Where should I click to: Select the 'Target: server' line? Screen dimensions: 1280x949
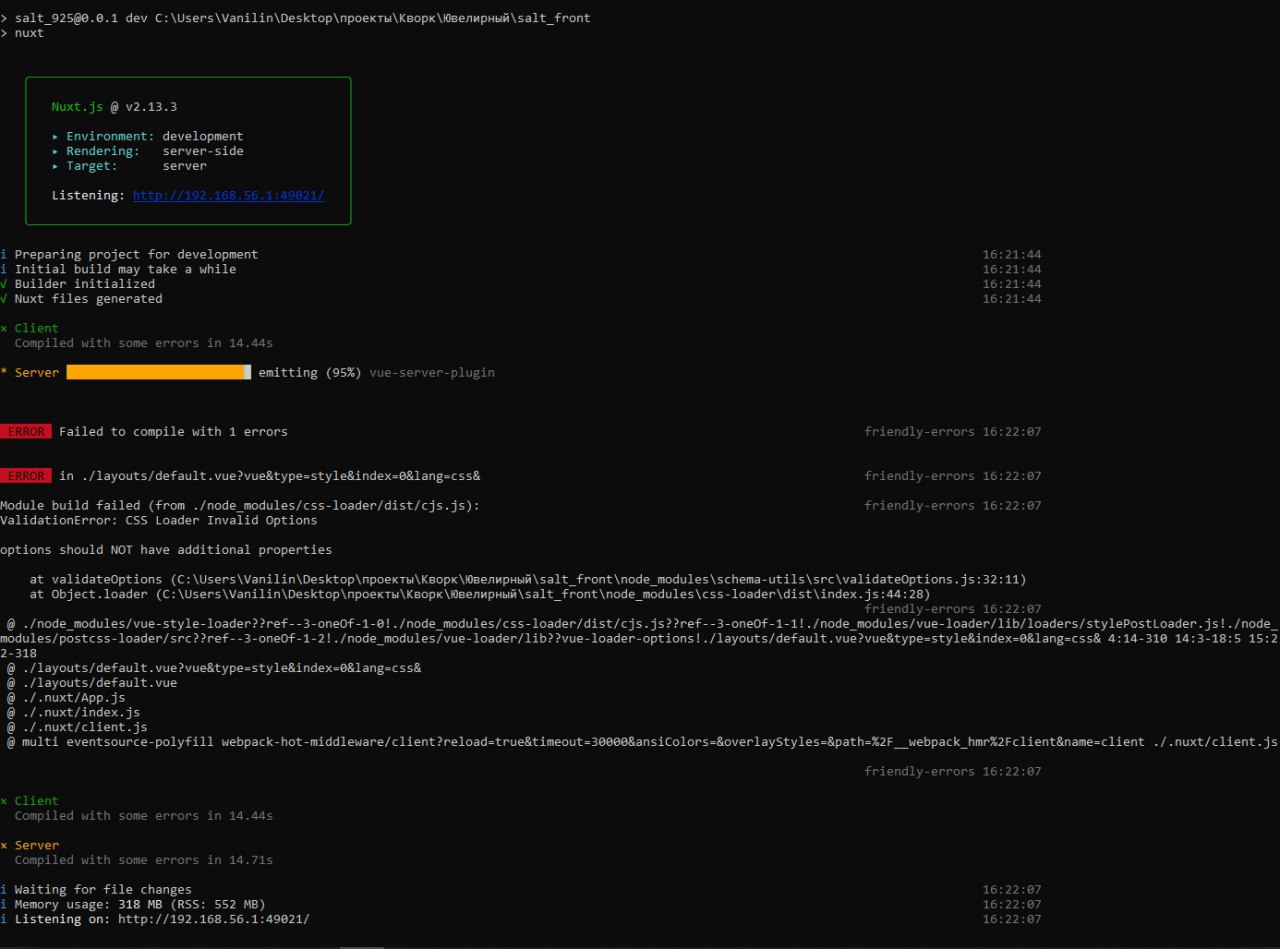pos(129,166)
